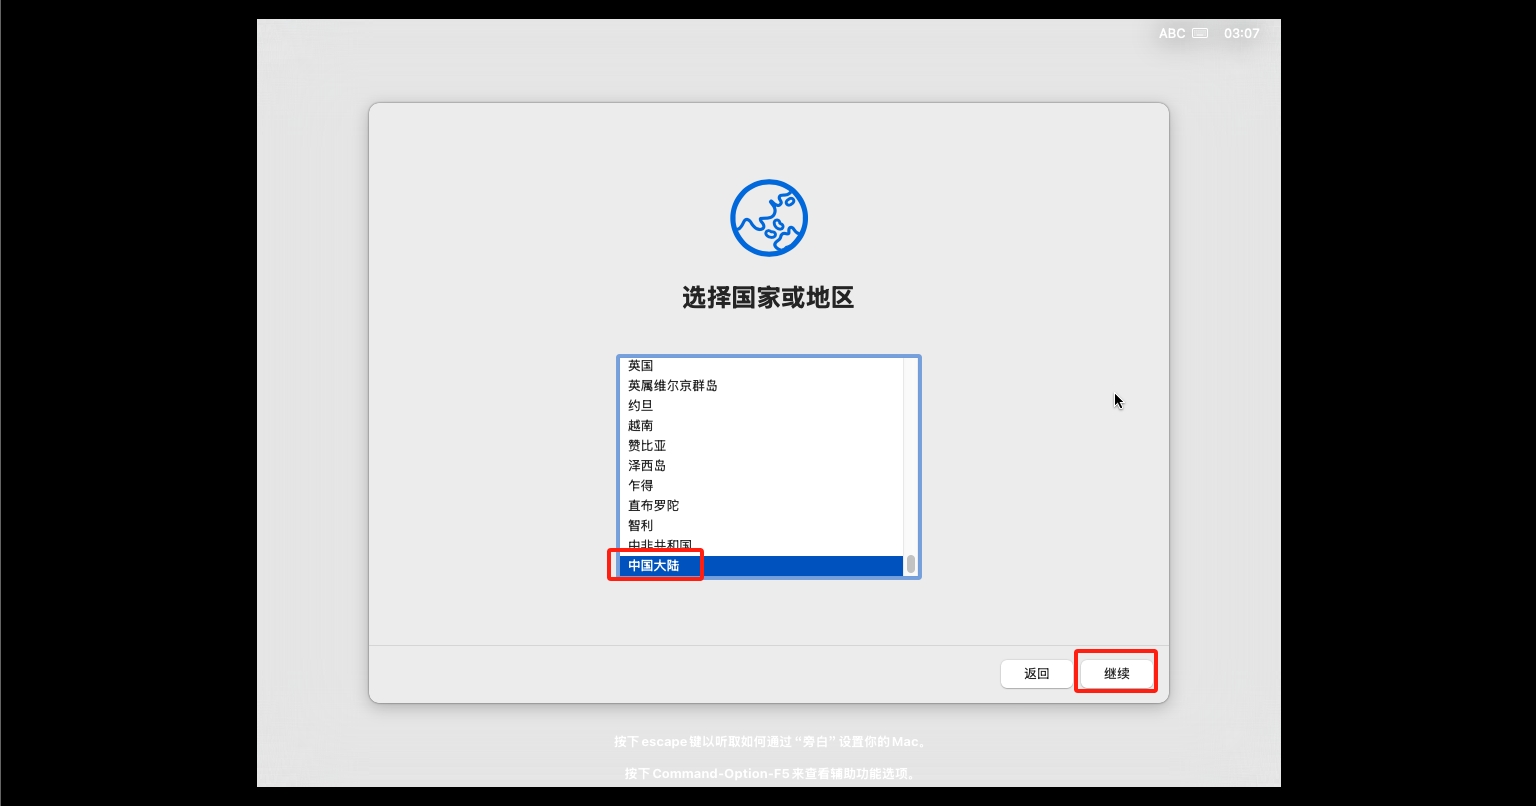Select the highlighted 中国大陆 row
This screenshot has width=1536, height=806.
[761, 566]
